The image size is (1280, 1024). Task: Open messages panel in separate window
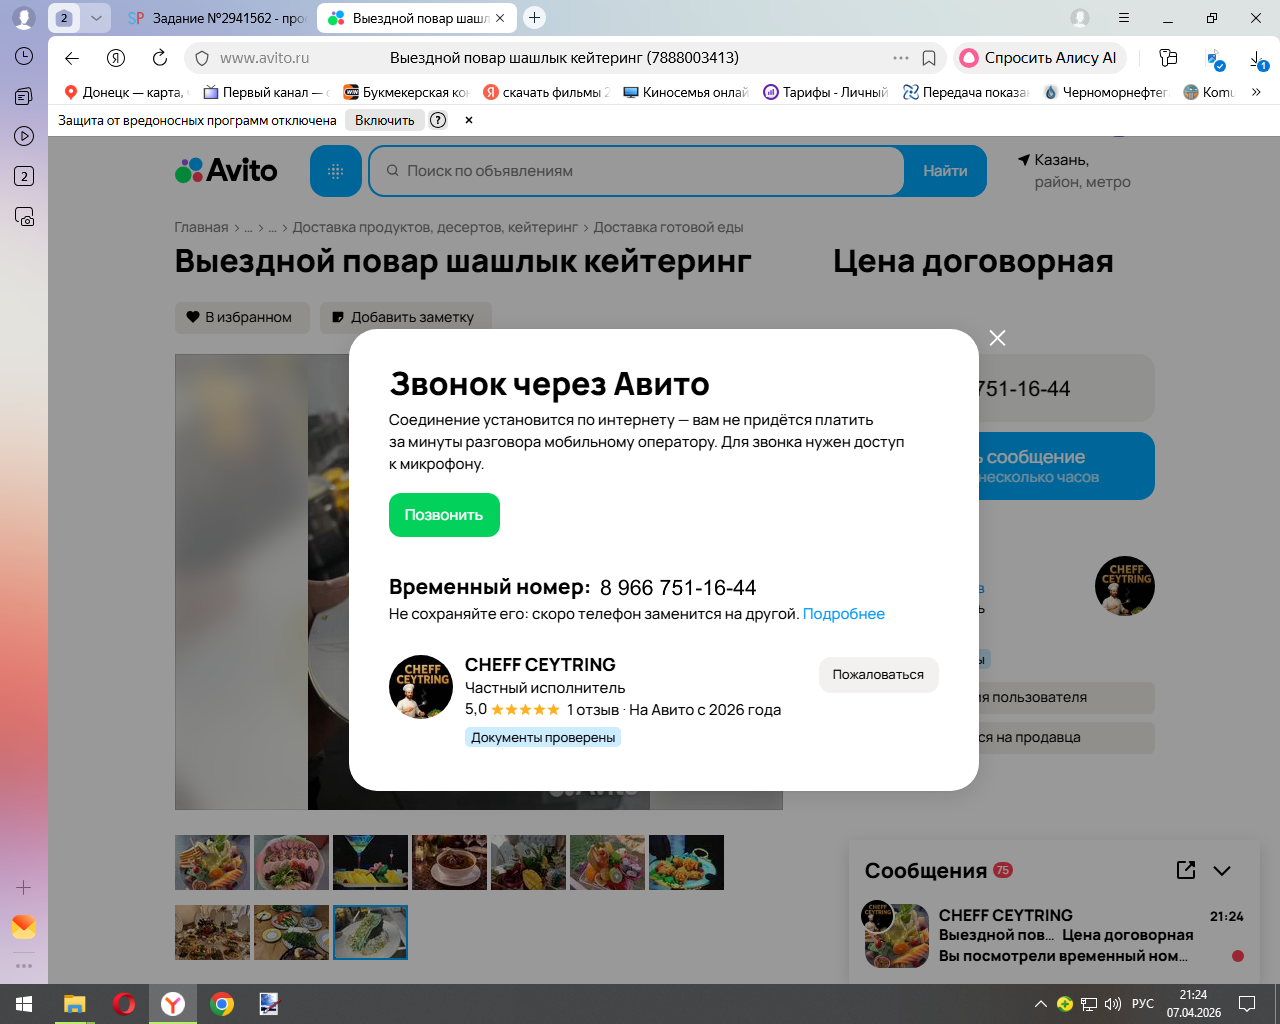tap(1186, 870)
